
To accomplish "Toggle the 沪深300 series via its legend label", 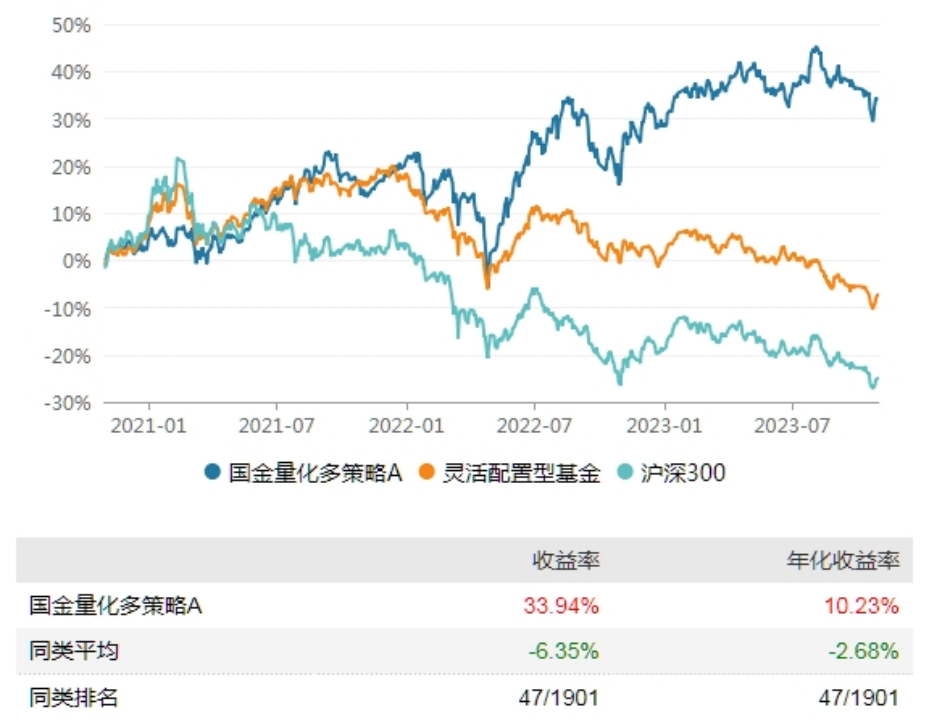I will click(x=682, y=473).
